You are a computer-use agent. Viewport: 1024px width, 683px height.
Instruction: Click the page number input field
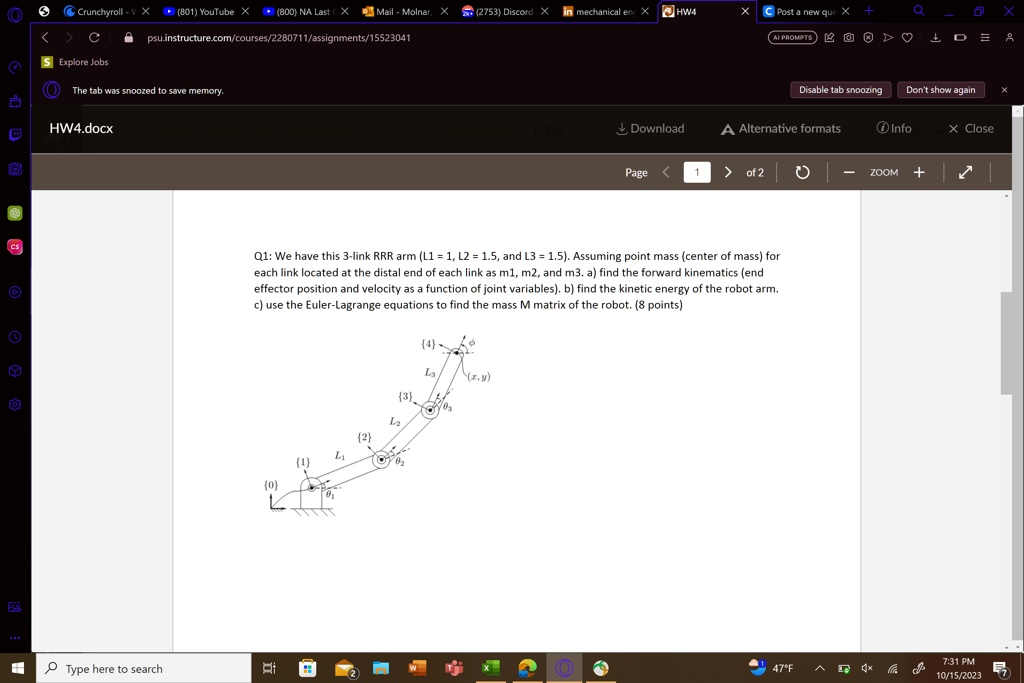pyautogui.click(x=696, y=172)
